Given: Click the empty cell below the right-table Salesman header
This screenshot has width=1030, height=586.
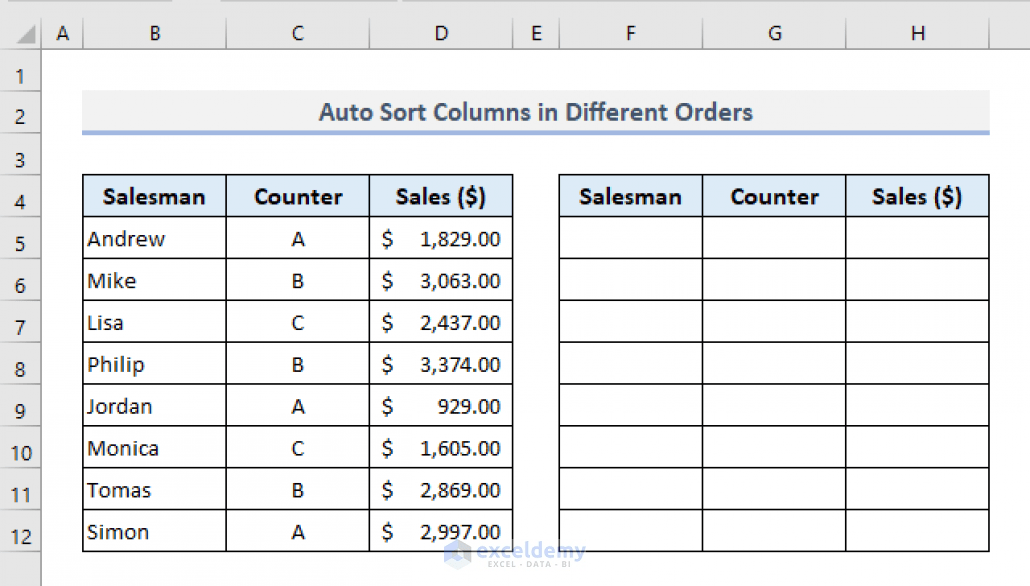Looking at the screenshot, I should click(630, 238).
